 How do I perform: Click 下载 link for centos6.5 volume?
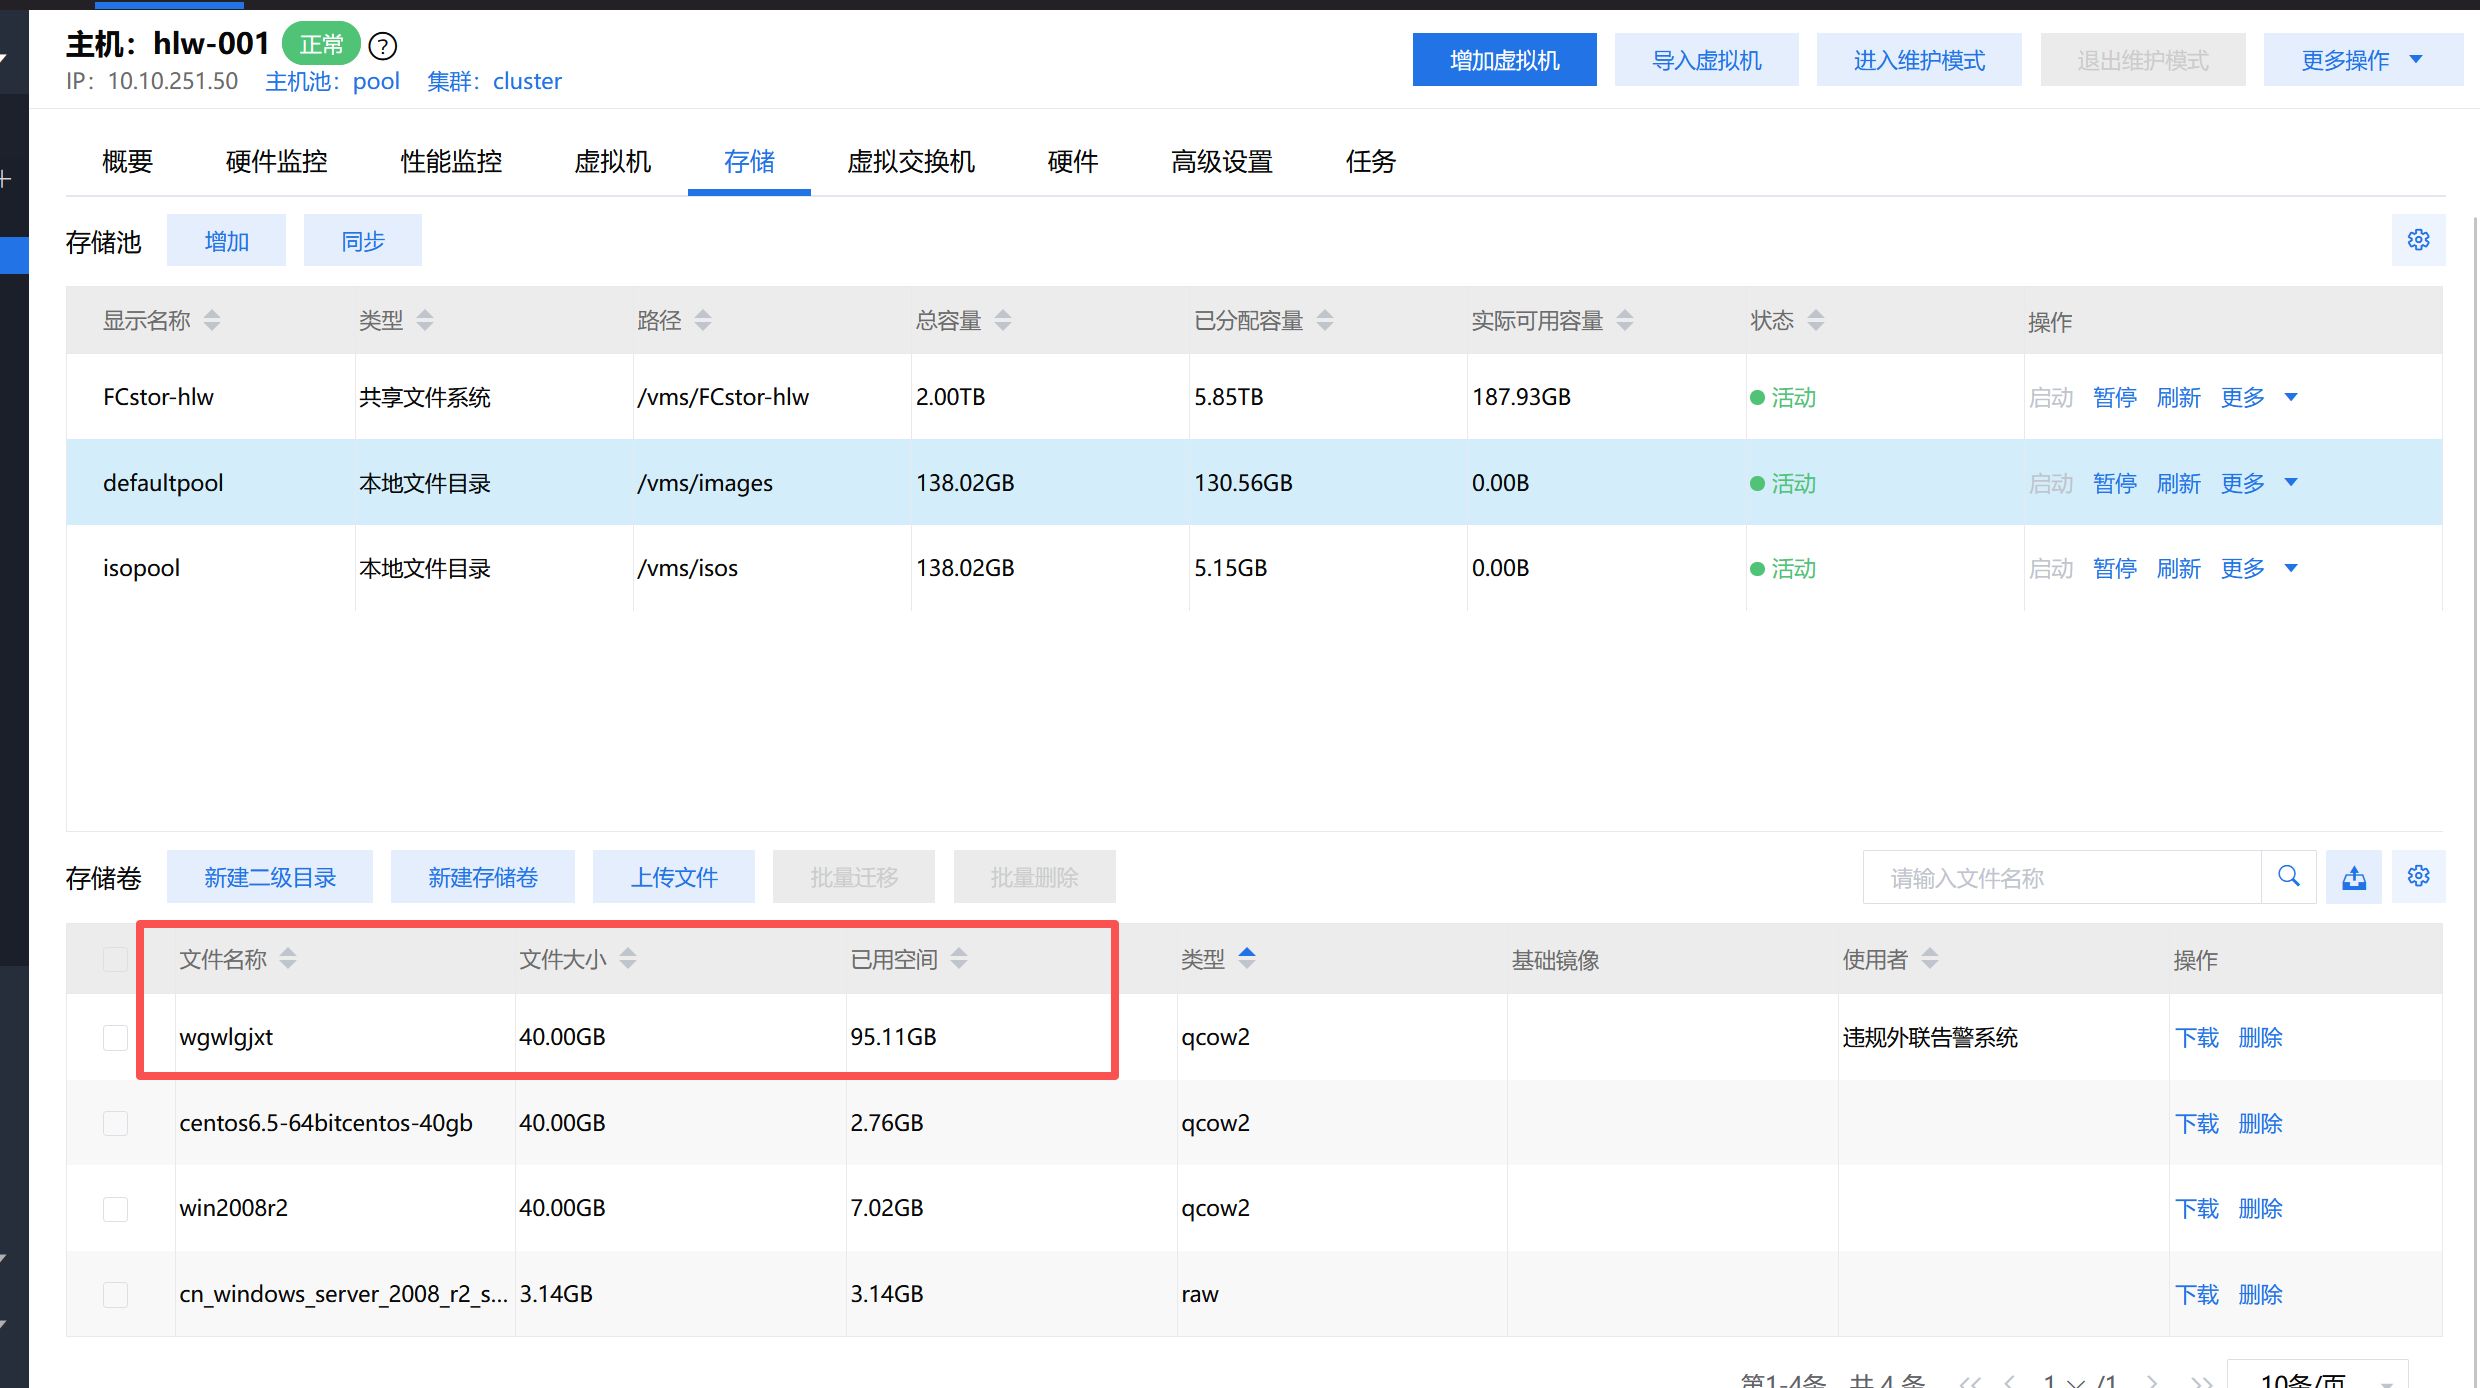(2196, 1123)
